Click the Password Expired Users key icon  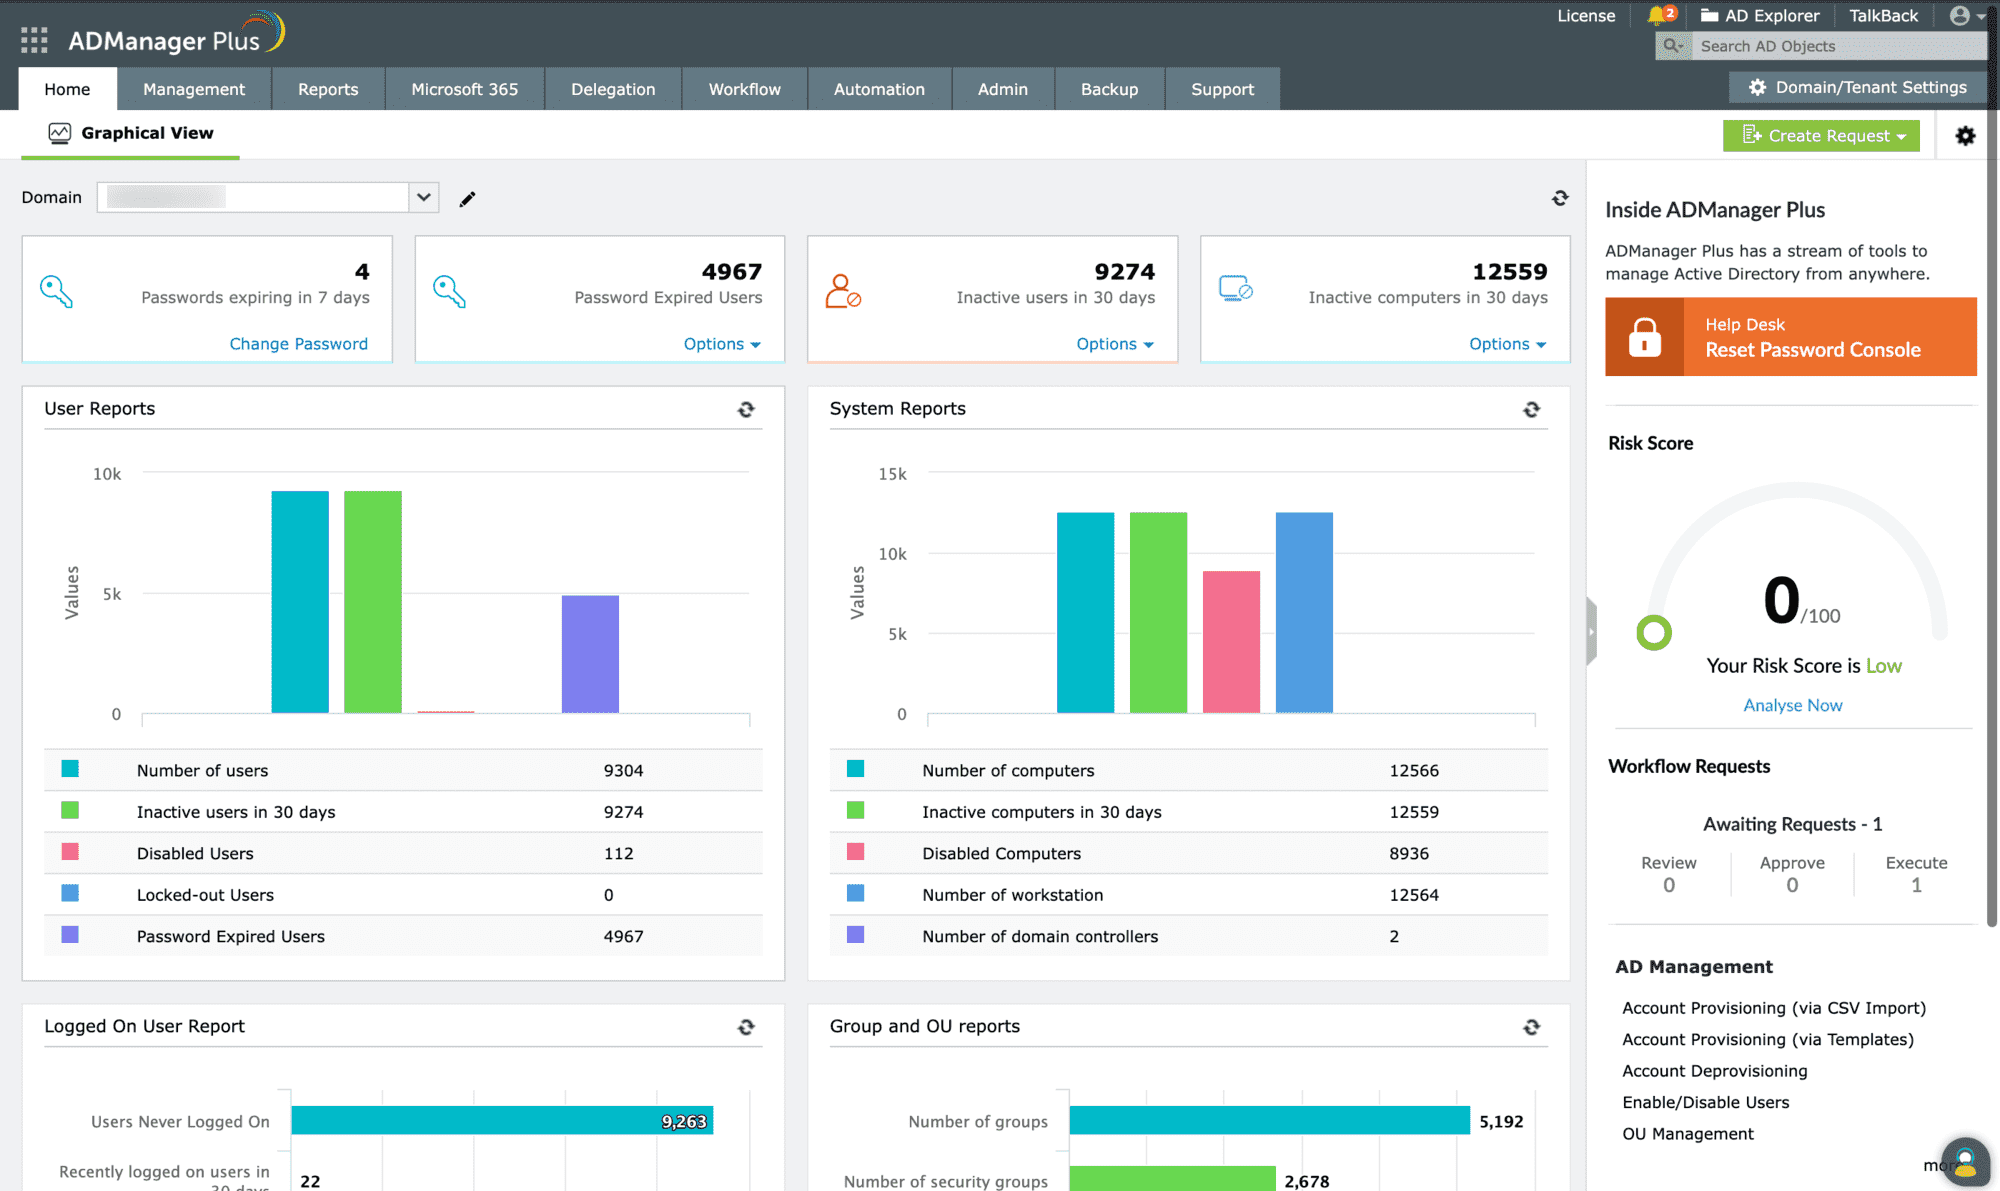(x=449, y=291)
